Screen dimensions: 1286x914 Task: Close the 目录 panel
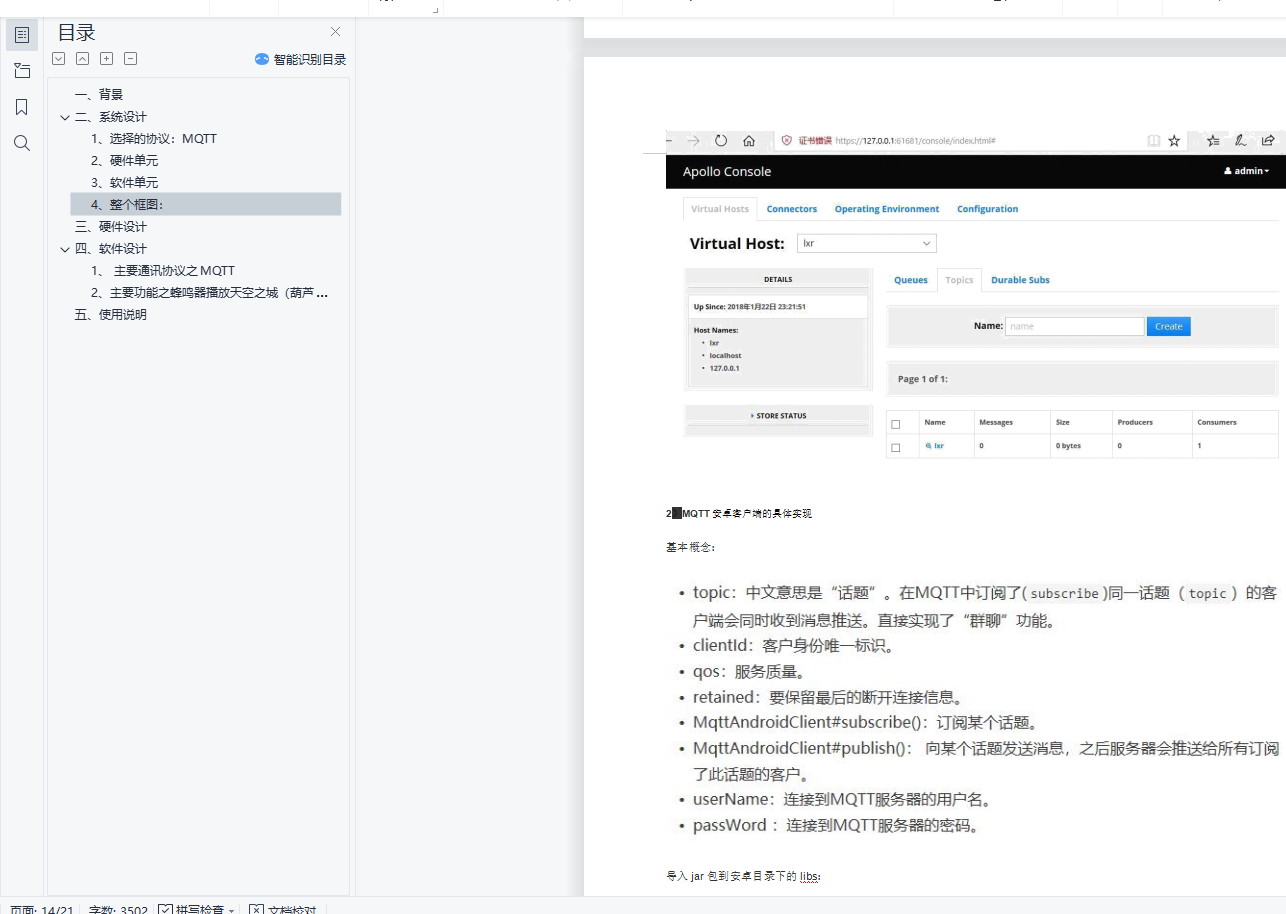(335, 32)
